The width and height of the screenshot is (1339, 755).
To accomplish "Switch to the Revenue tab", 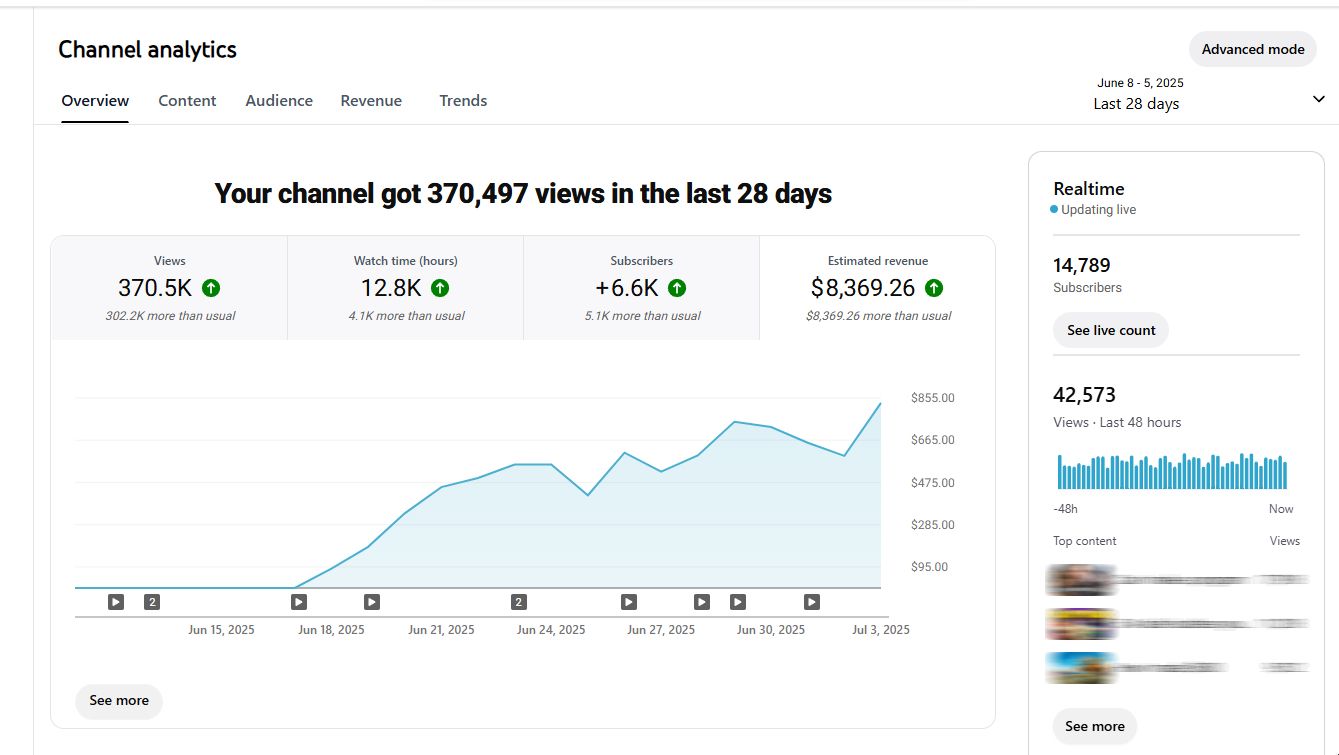I will coord(371,100).
